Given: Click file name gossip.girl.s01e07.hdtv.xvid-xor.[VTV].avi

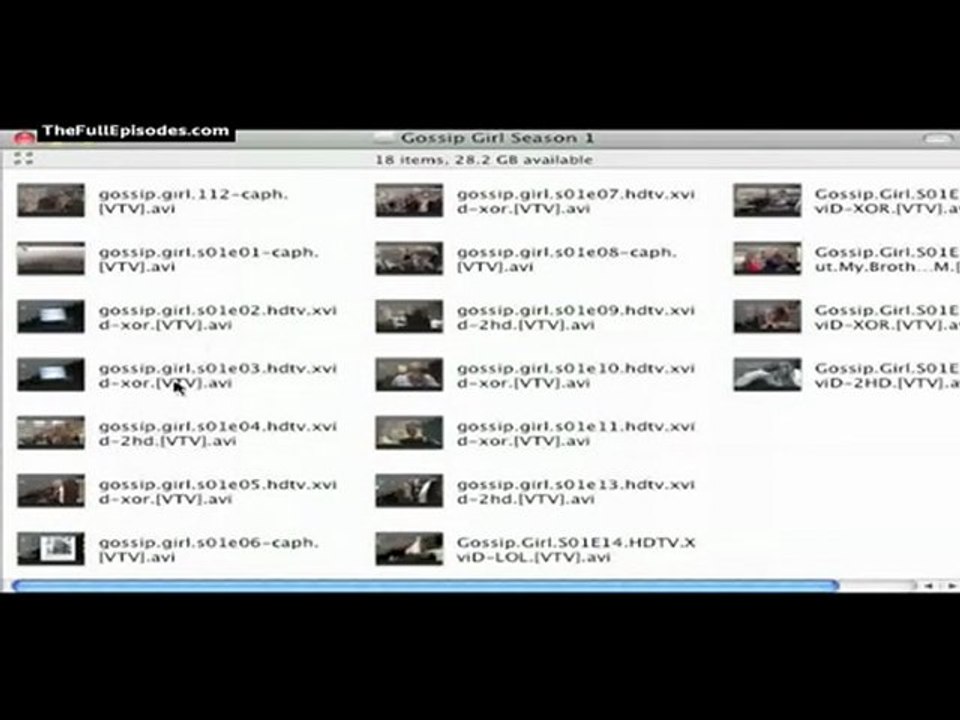Looking at the screenshot, I should (x=576, y=201).
